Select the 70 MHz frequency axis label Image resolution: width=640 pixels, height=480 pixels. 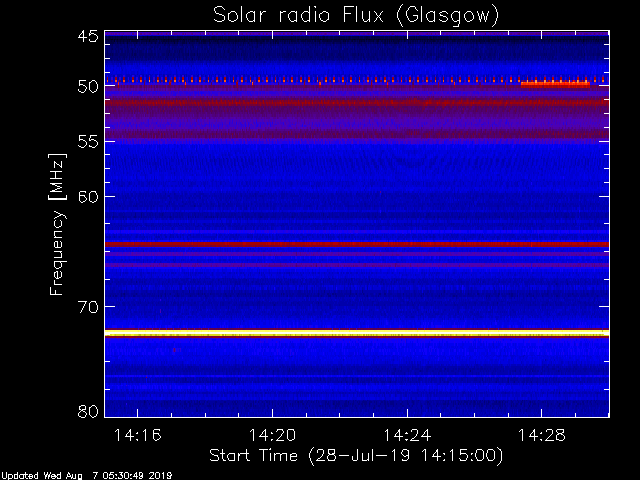(88, 307)
